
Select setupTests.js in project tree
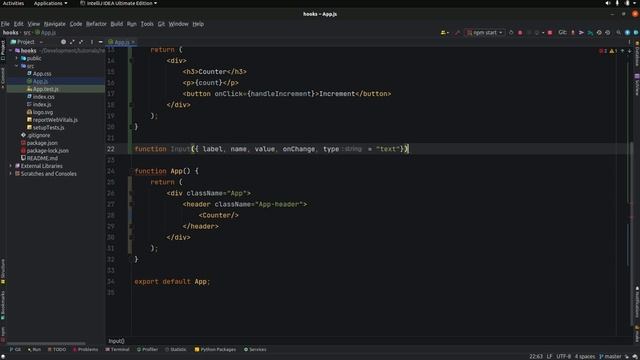pyautogui.click(x=48, y=128)
